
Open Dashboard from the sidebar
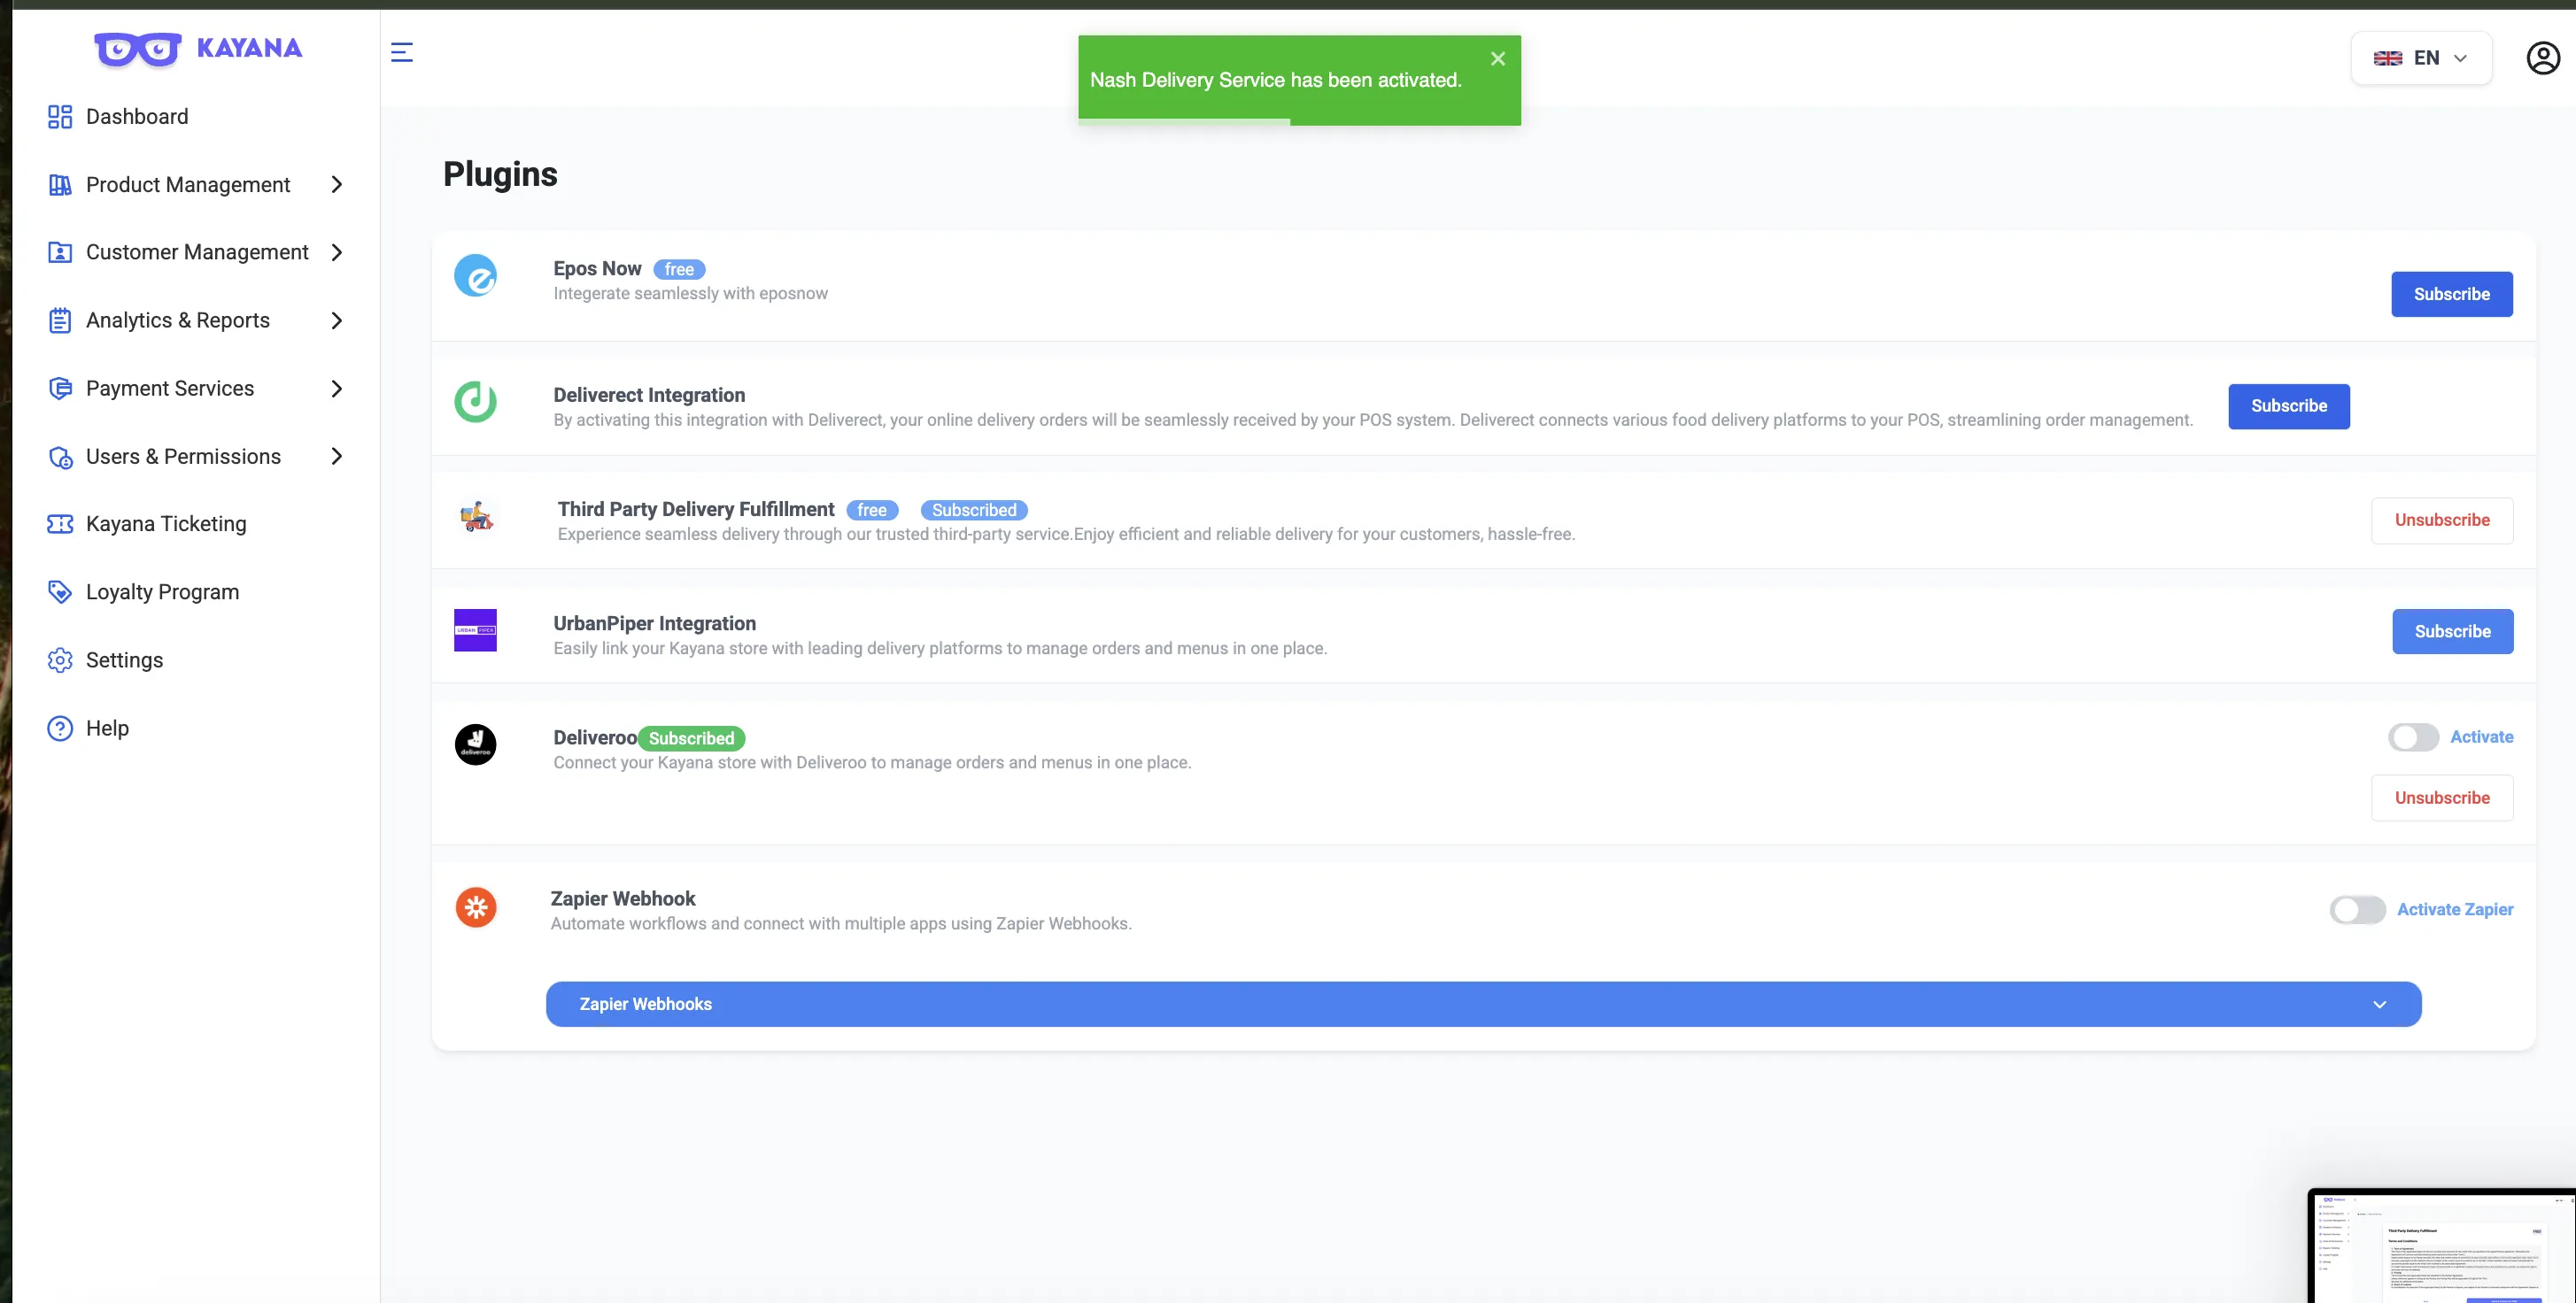[x=137, y=117]
